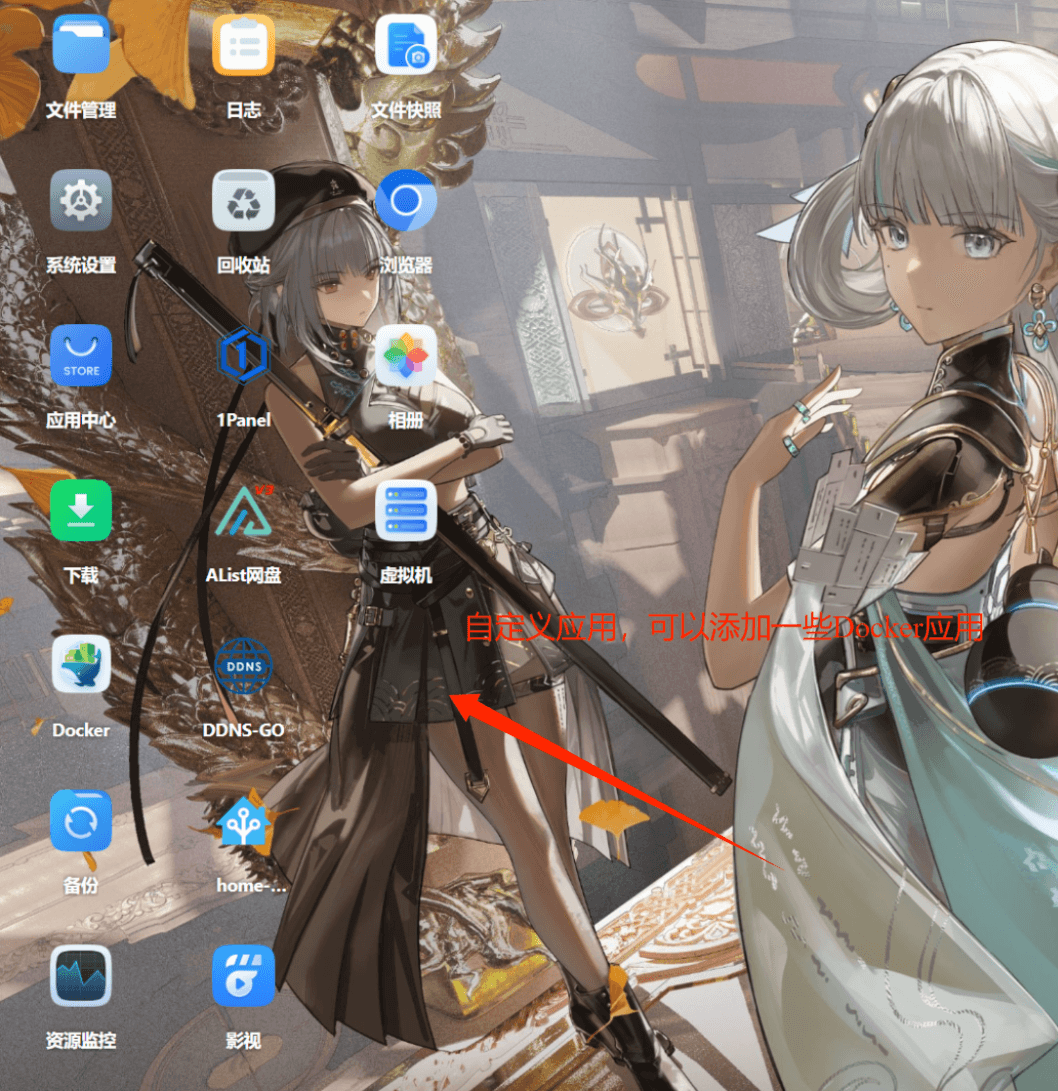Launch the AList网盘 icon
Viewport: 1058px width, 1091px height.
pos(243,511)
